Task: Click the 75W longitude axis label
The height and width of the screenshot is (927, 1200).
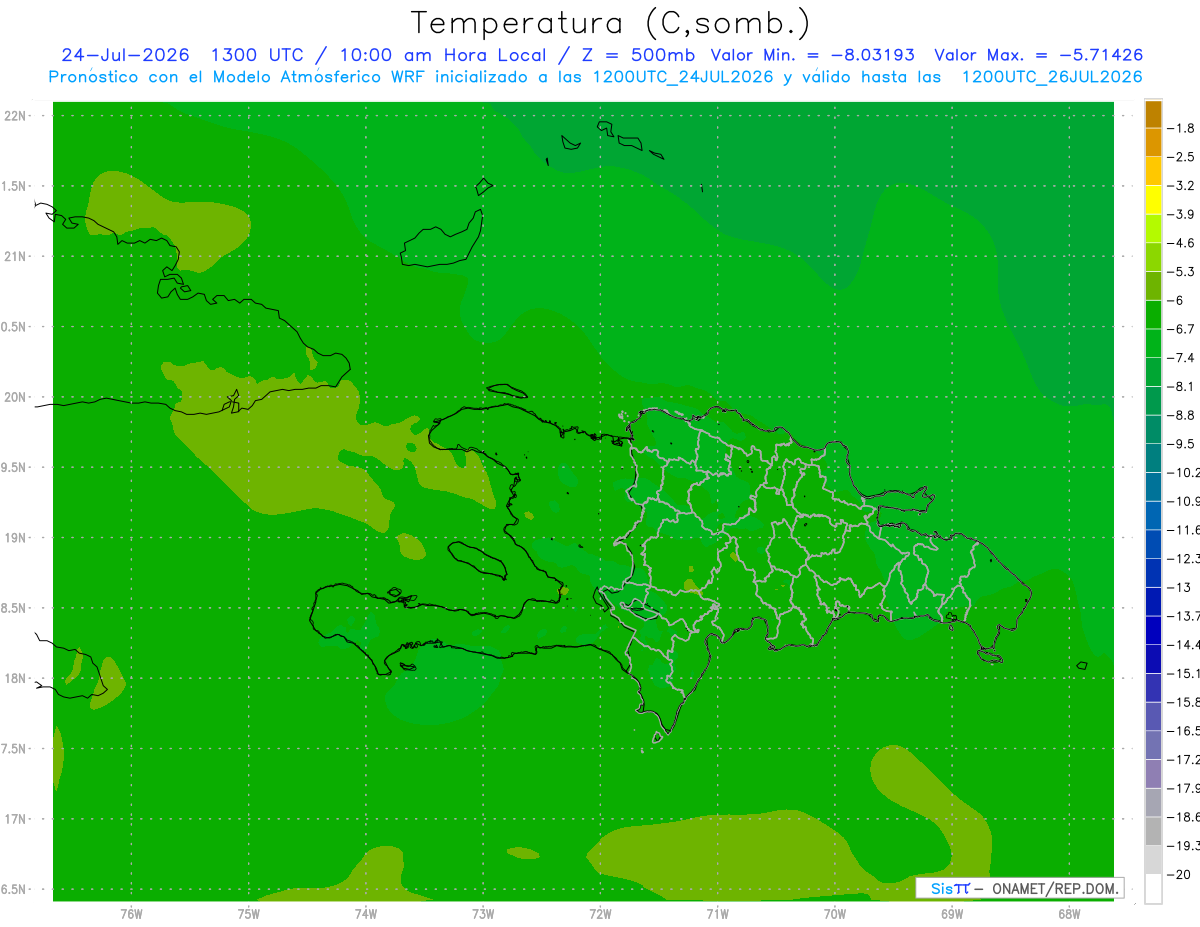Action: 249,913
